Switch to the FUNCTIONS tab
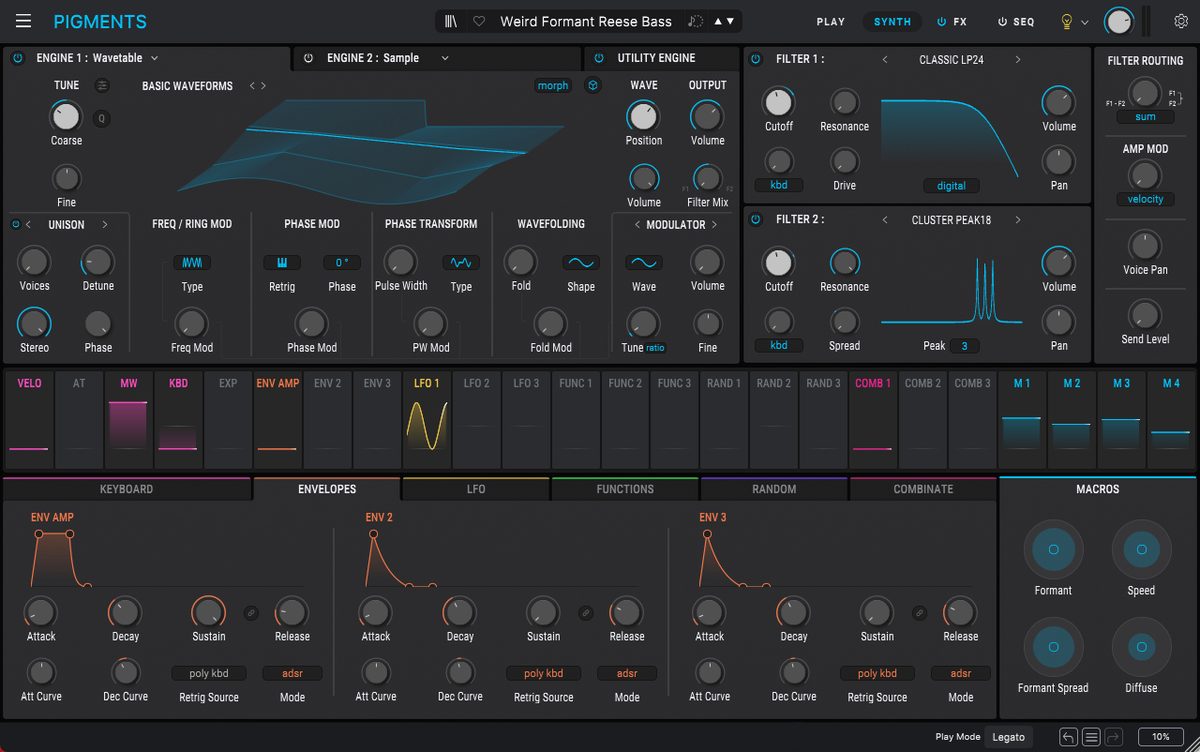1200x752 pixels. click(625, 489)
